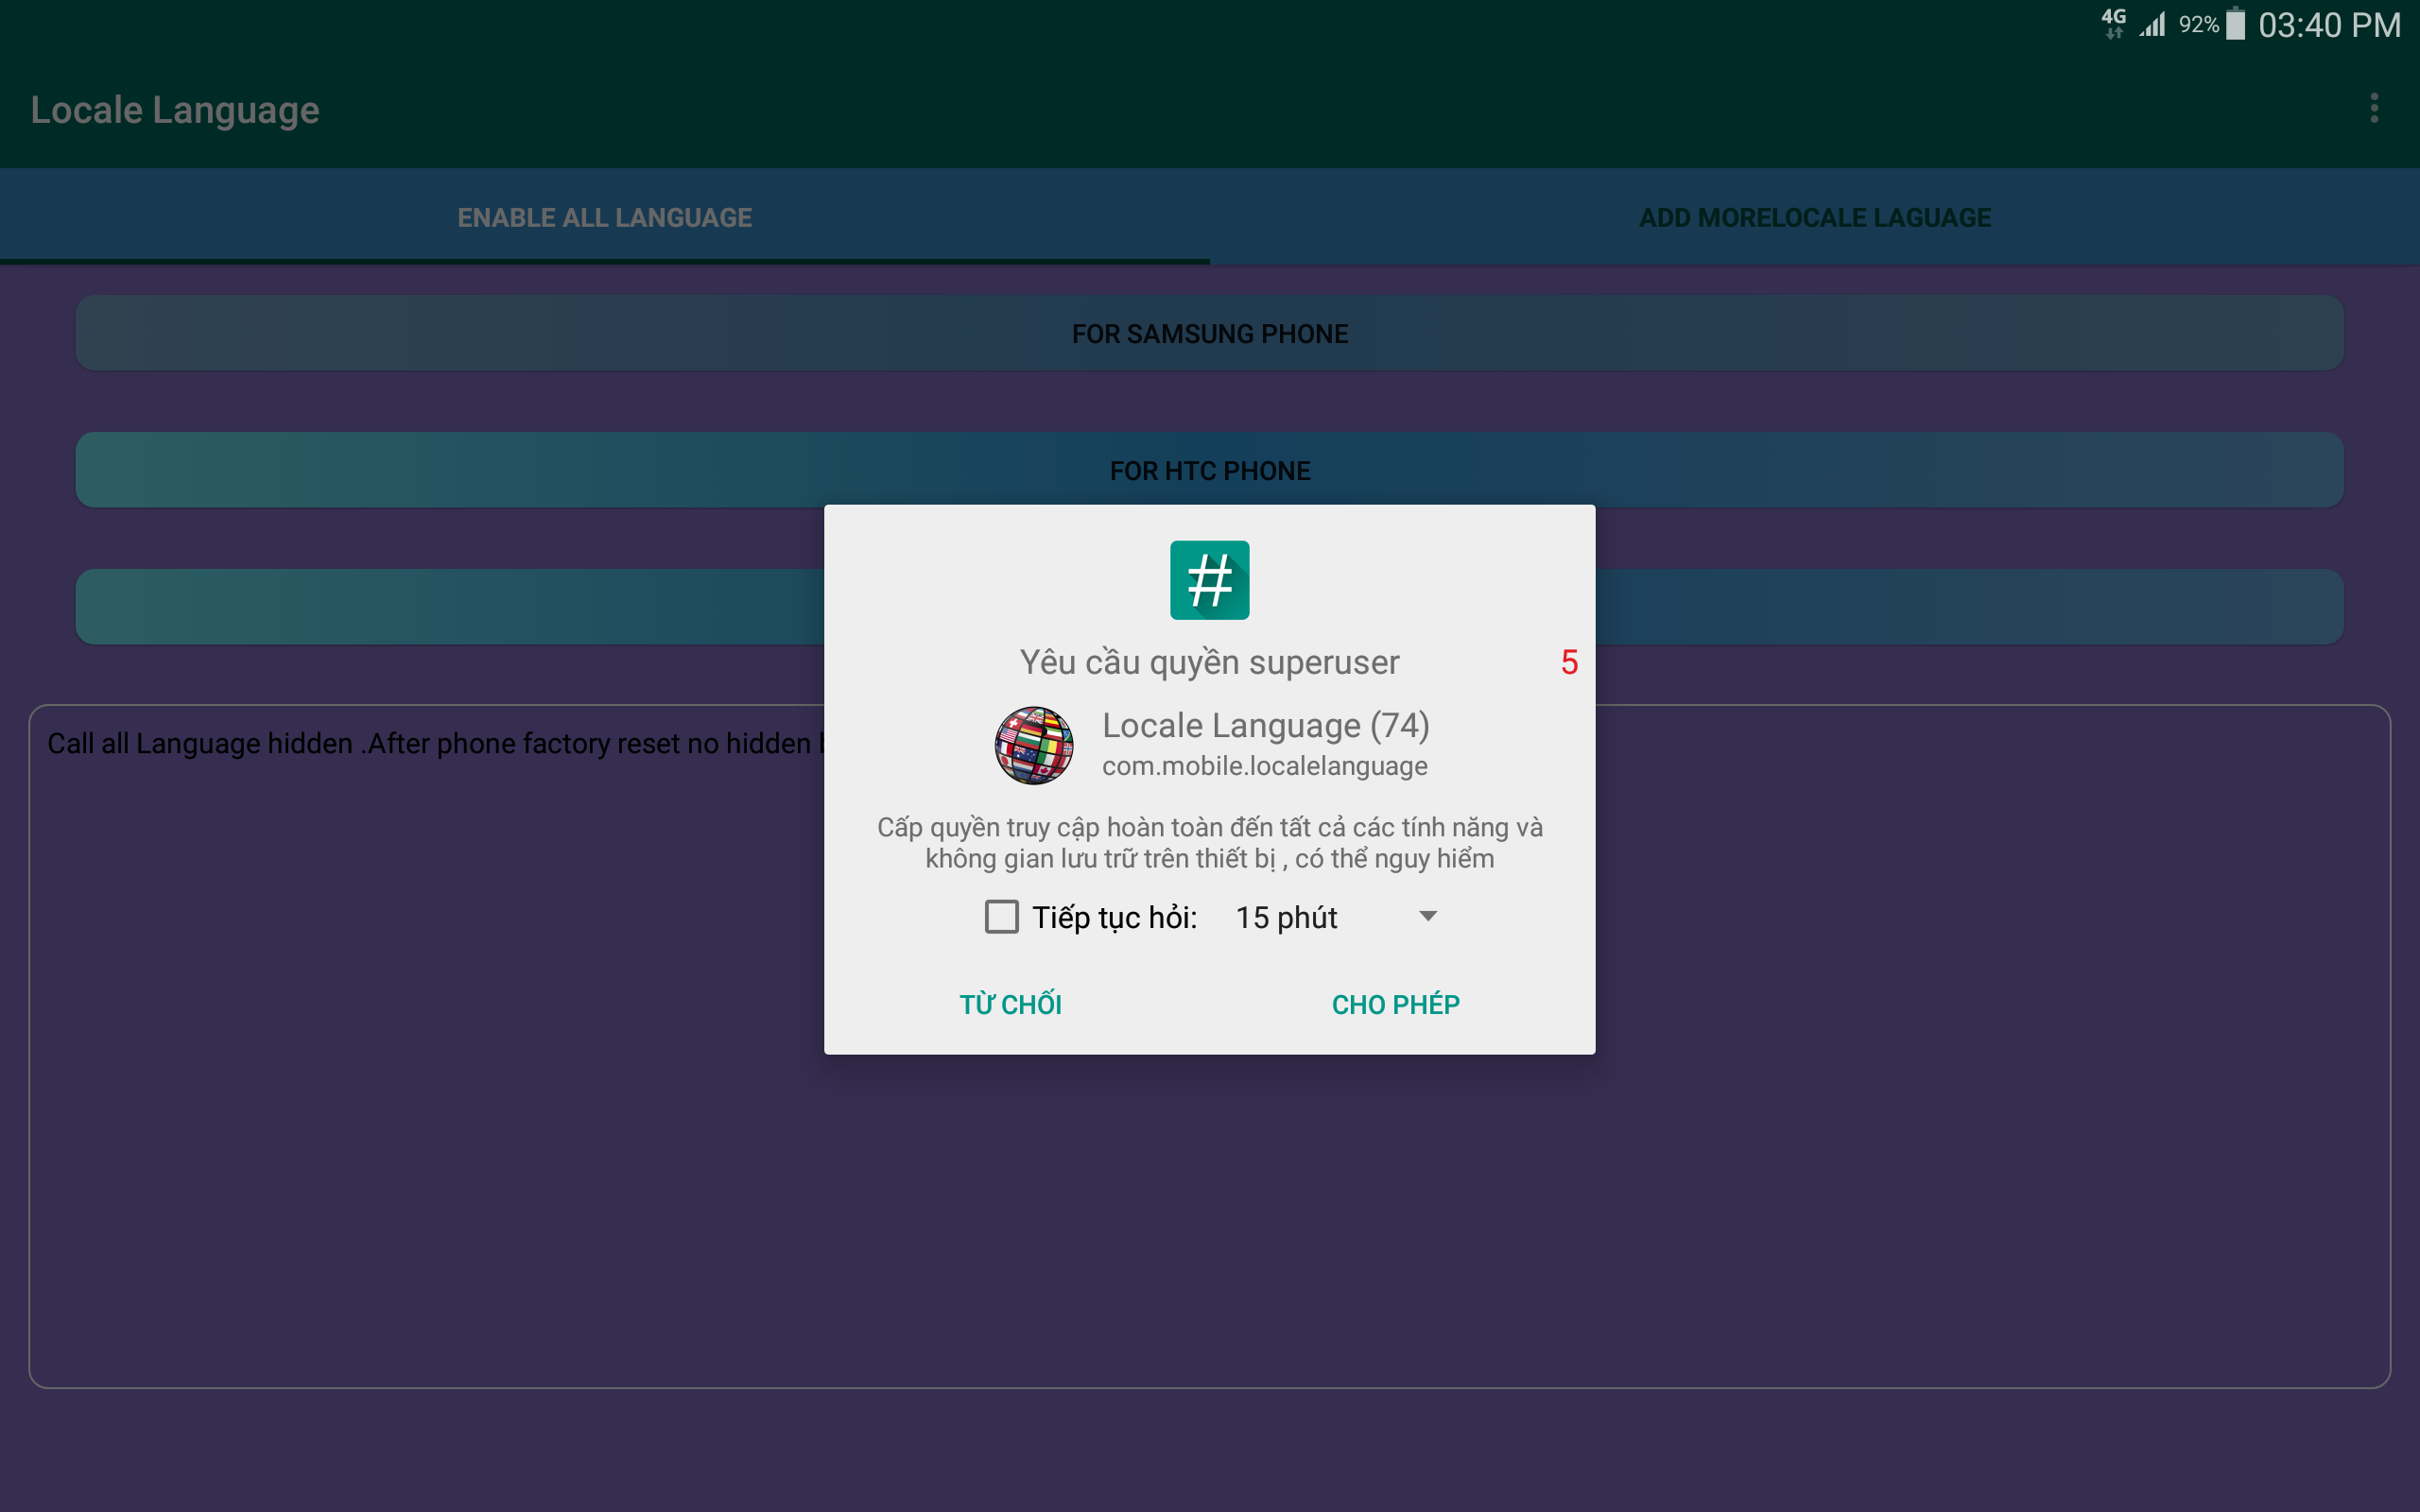This screenshot has height=1512, width=2420.
Task: Open the '15 phút' duration dropdown
Action: click(1337, 916)
